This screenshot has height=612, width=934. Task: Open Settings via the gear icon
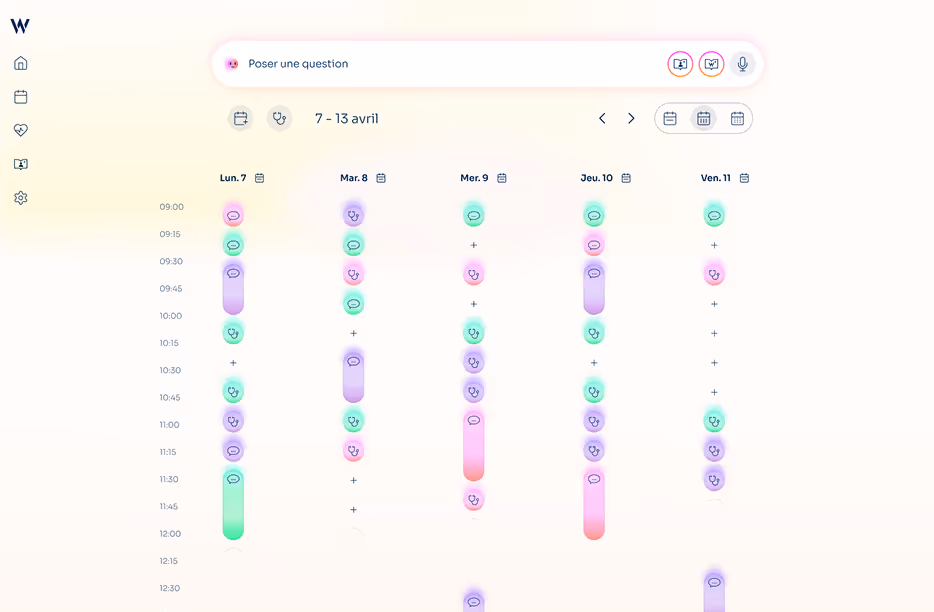click(x=20, y=198)
